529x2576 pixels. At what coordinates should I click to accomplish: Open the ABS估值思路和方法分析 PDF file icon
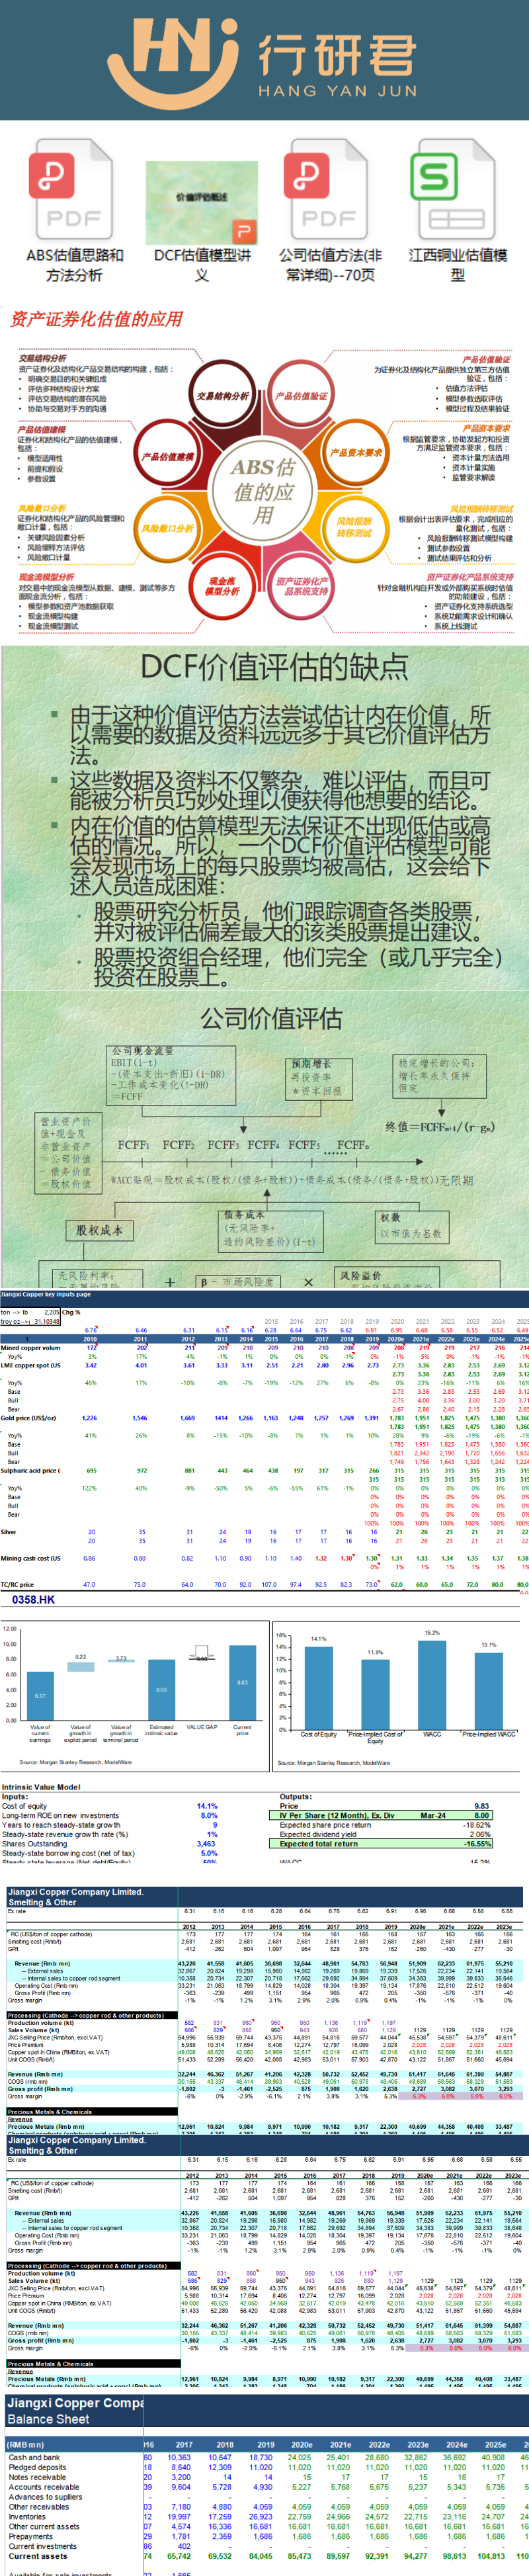74,189
